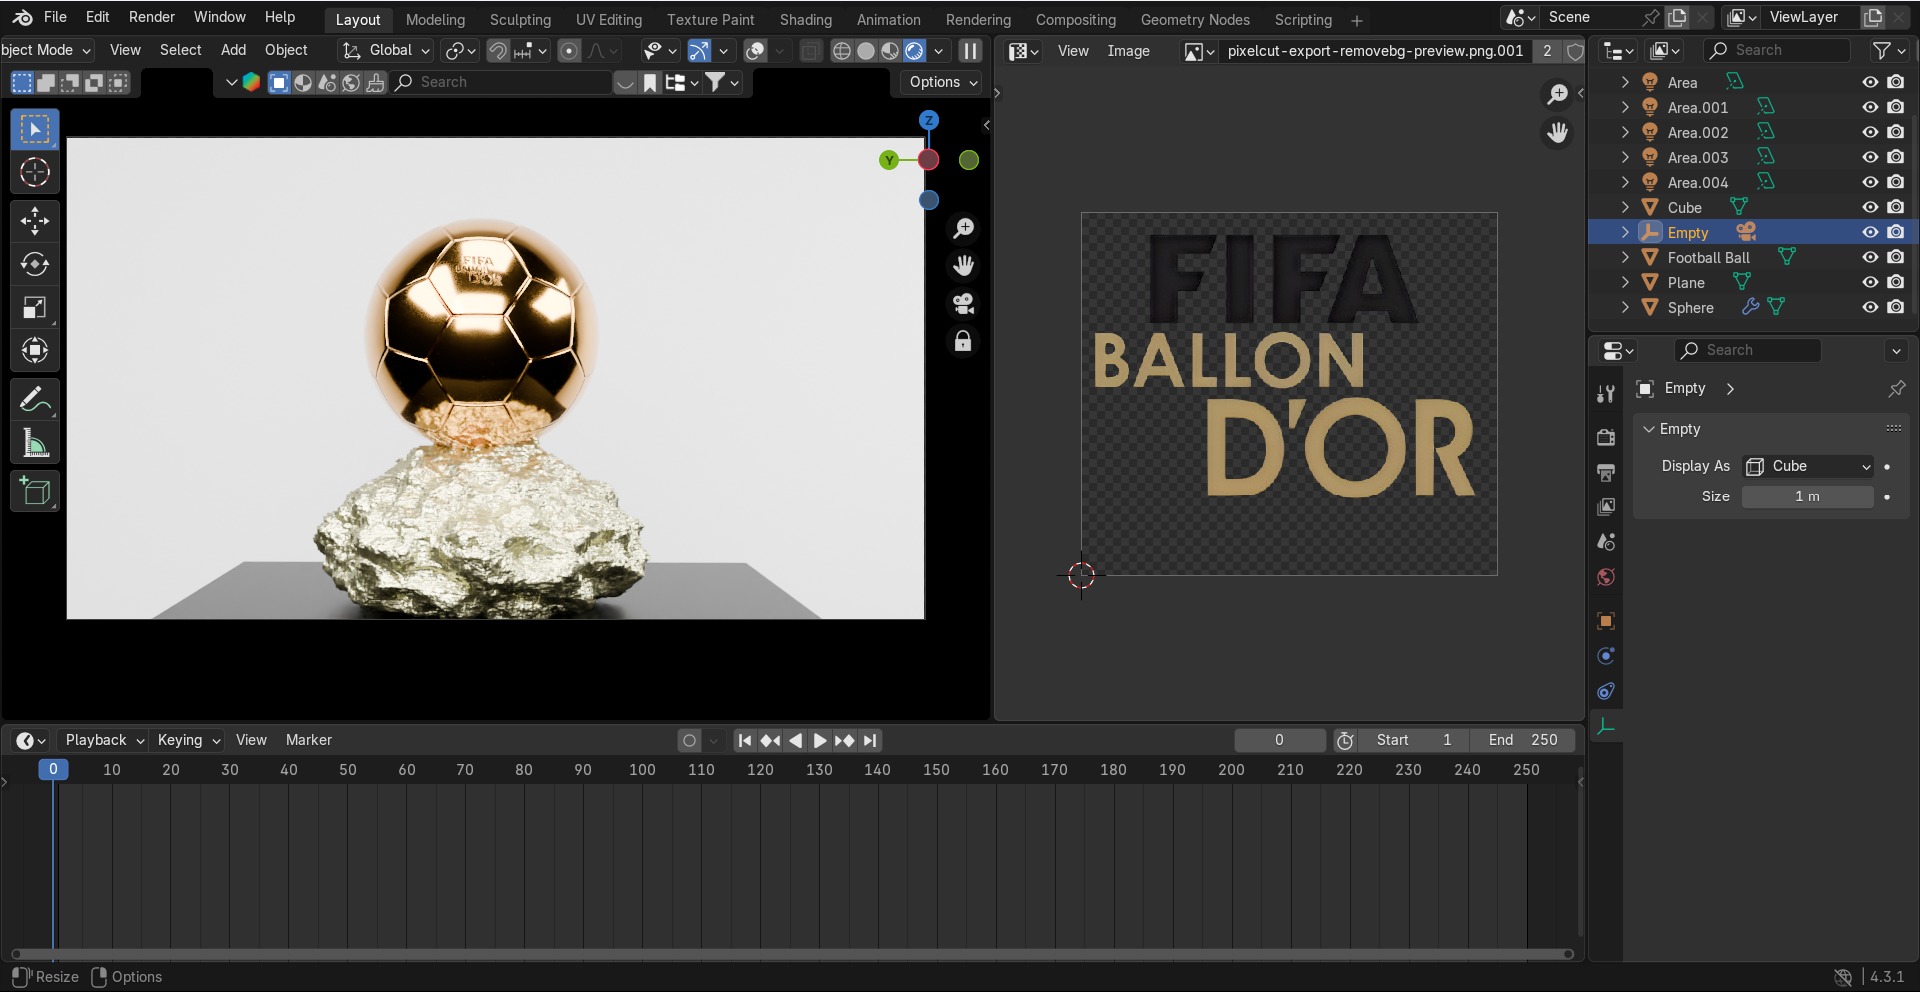The image size is (1920, 992).
Task: Open the Object Data properties tab
Action: [1606, 728]
